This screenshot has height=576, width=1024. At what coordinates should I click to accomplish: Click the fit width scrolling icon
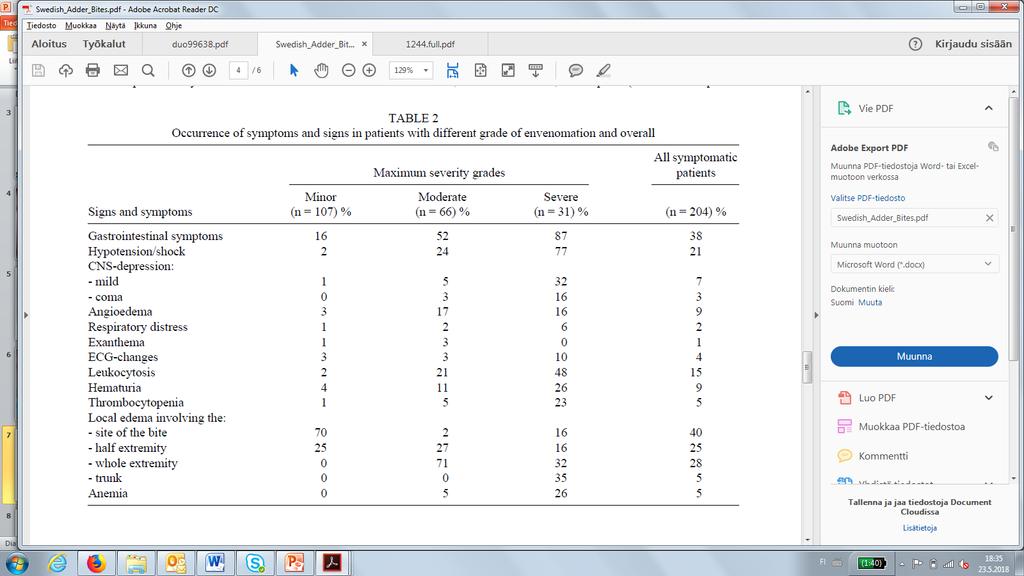[x=453, y=71]
